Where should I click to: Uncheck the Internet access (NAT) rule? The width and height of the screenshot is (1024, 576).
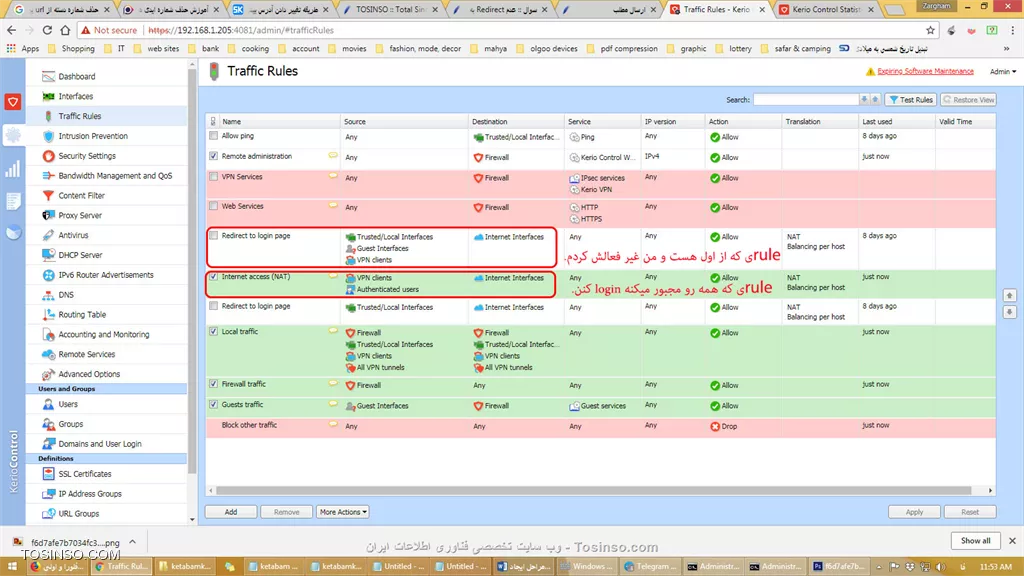[214, 277]
